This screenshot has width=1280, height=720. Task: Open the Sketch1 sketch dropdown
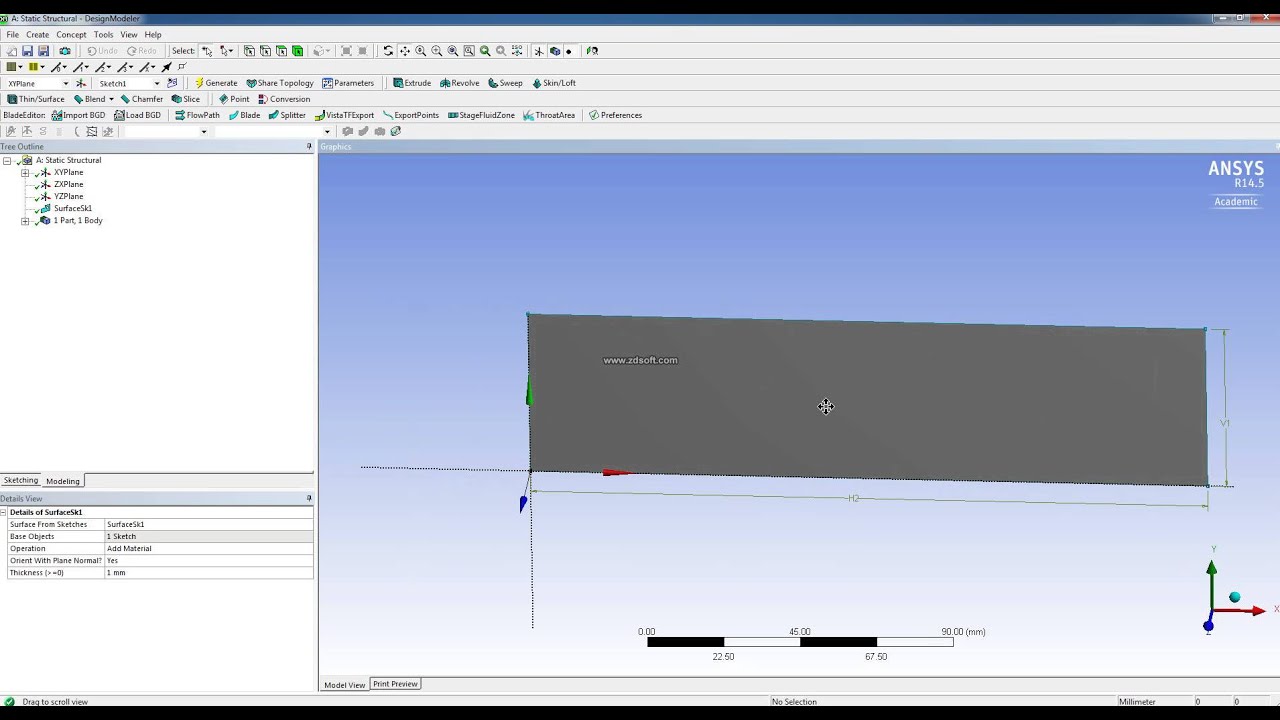[x=157, y=83]
